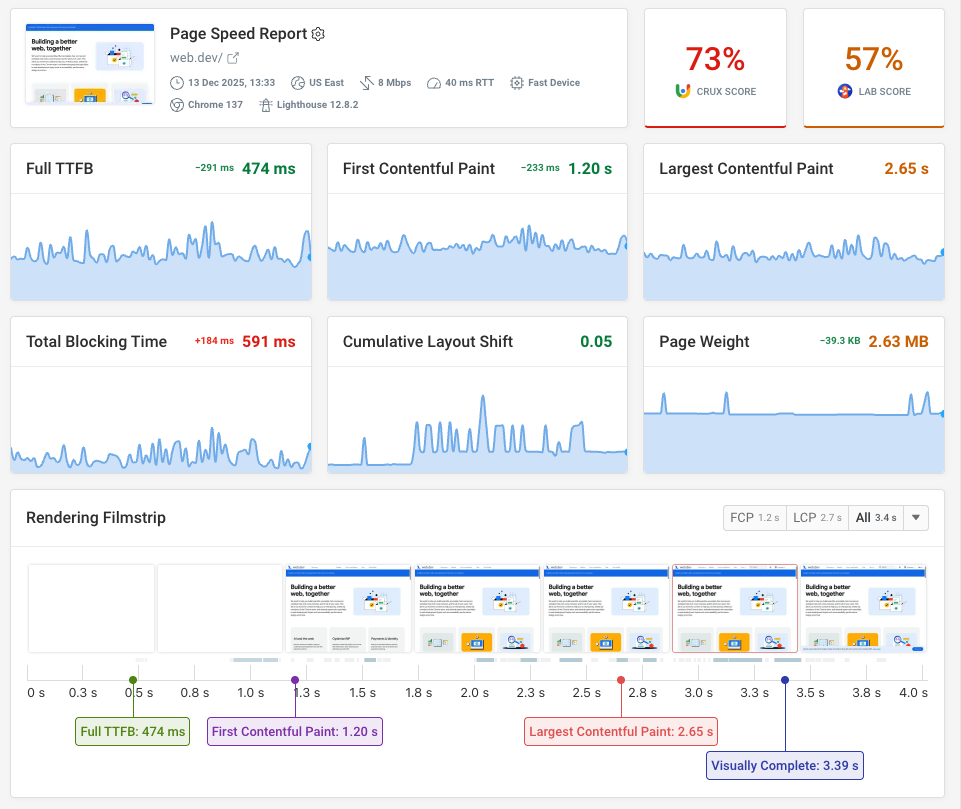The width and height of the screenshot is (961, 809).
Task: Open the Page Speed Report settings gear
Action: [317, 33]
